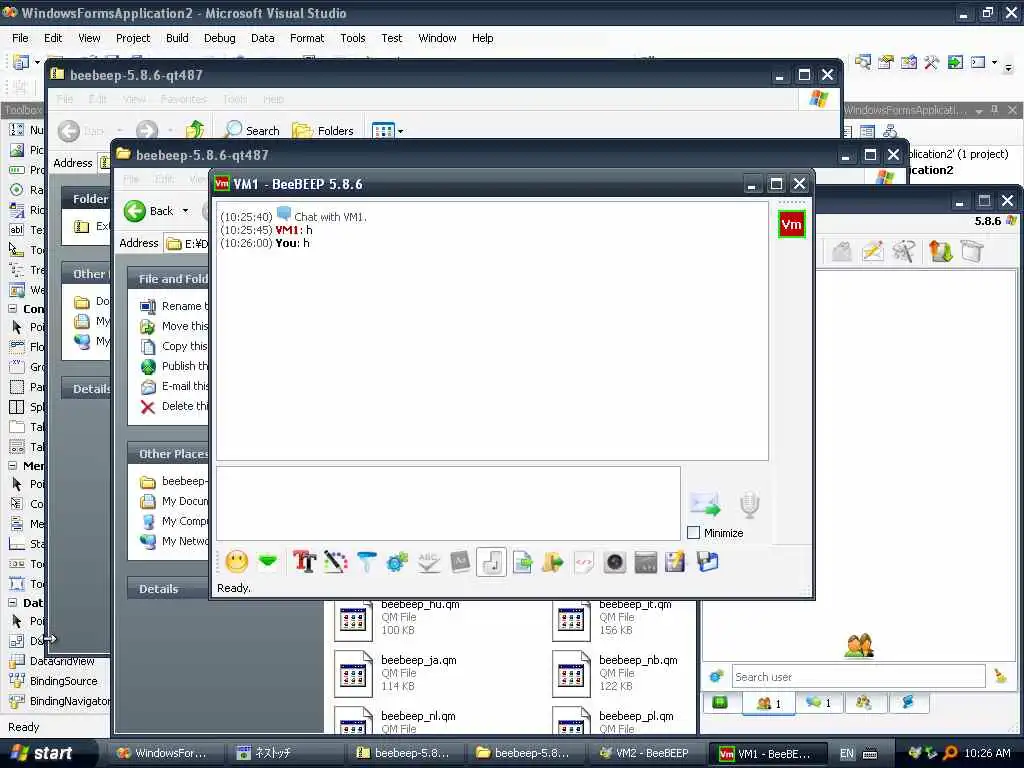Collapse the Containers section in Toolbox
Viewport: 1024px width, 768px height.
12,308
